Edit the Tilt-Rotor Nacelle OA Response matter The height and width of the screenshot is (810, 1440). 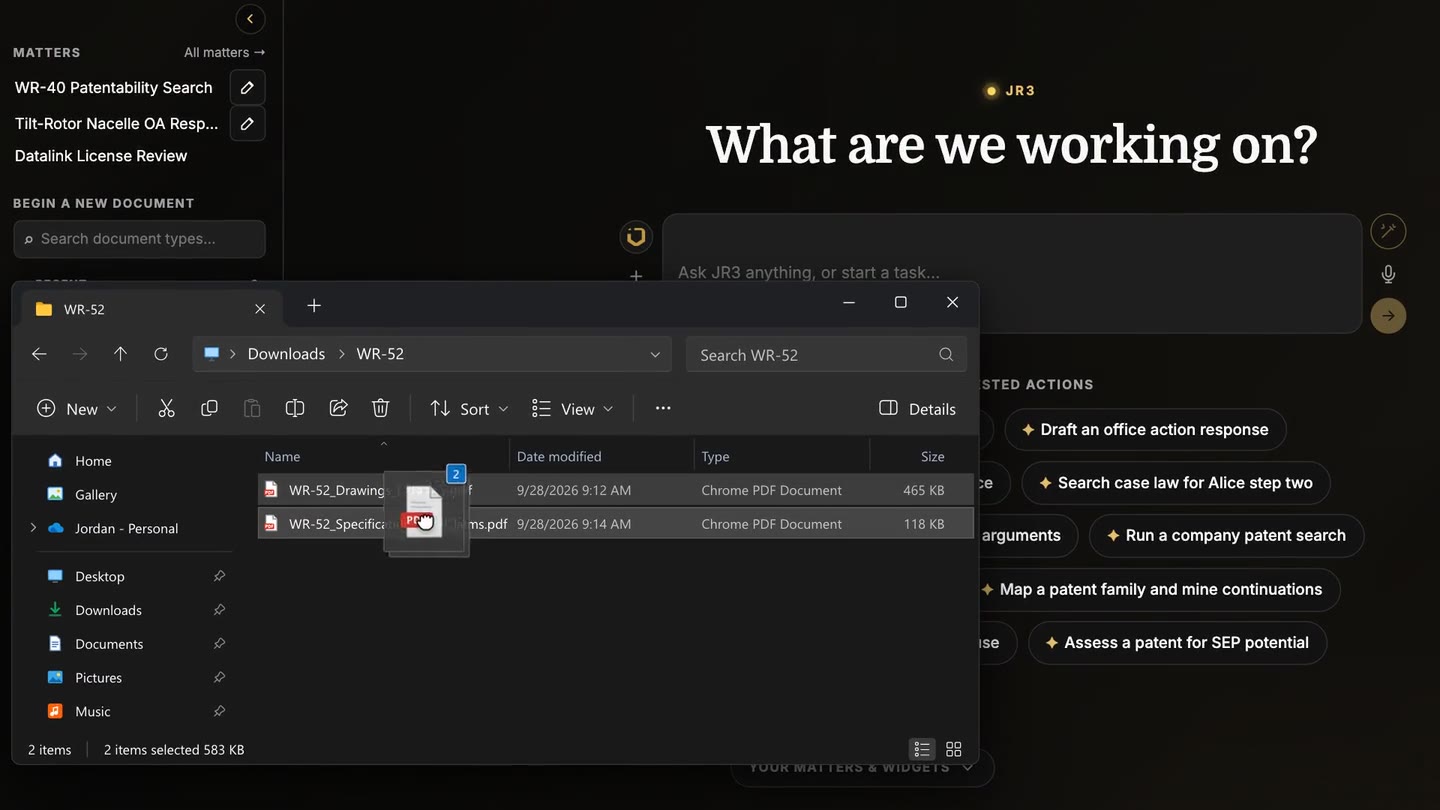pyautogui.click(x=247, y=124)
